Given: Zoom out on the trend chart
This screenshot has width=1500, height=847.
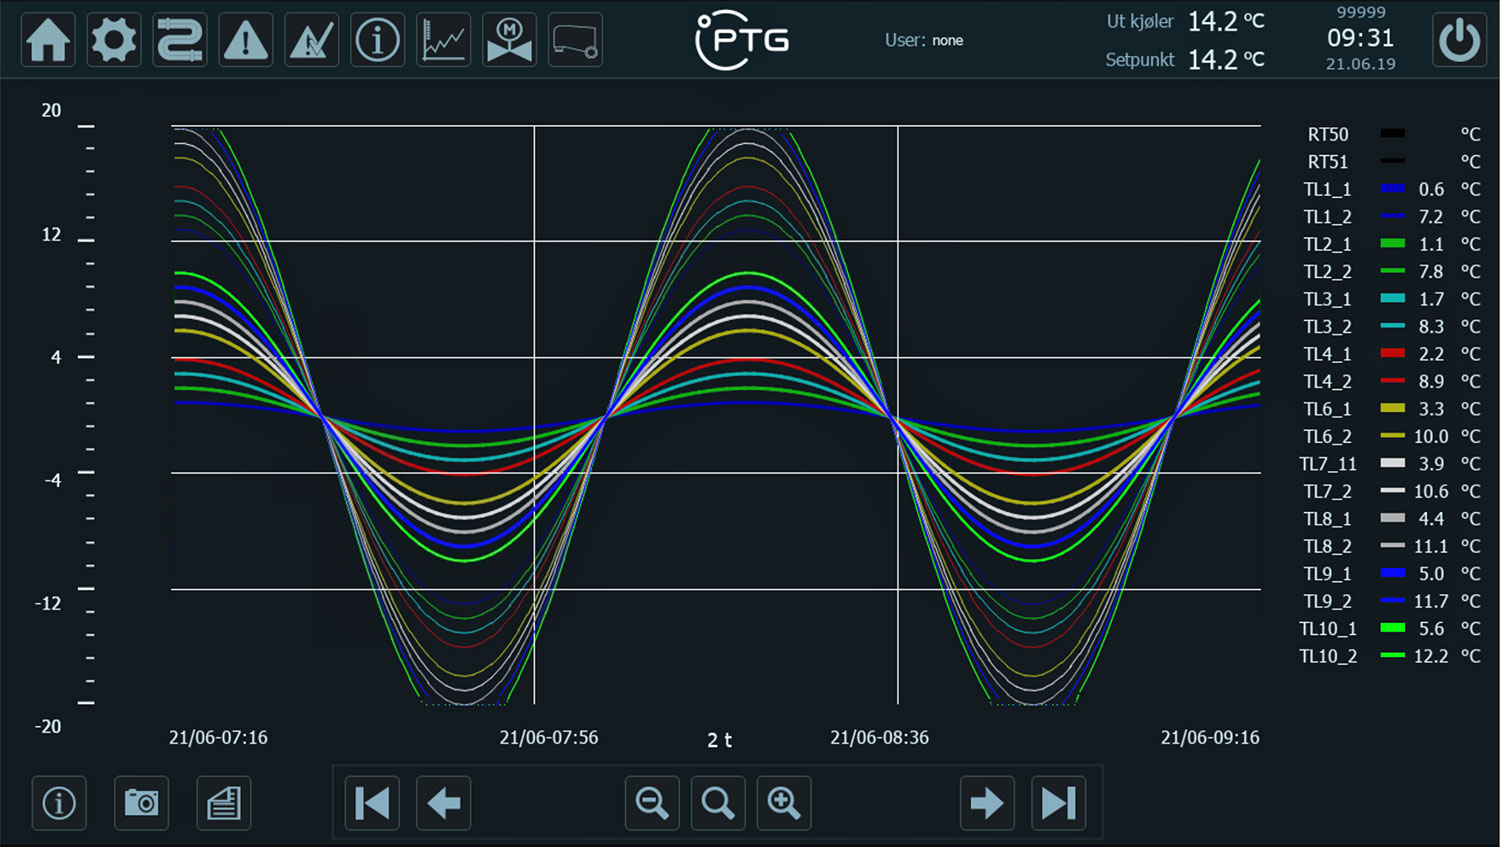Looking at the screenshot, I should pyautogui.click(x=652, y=803).
